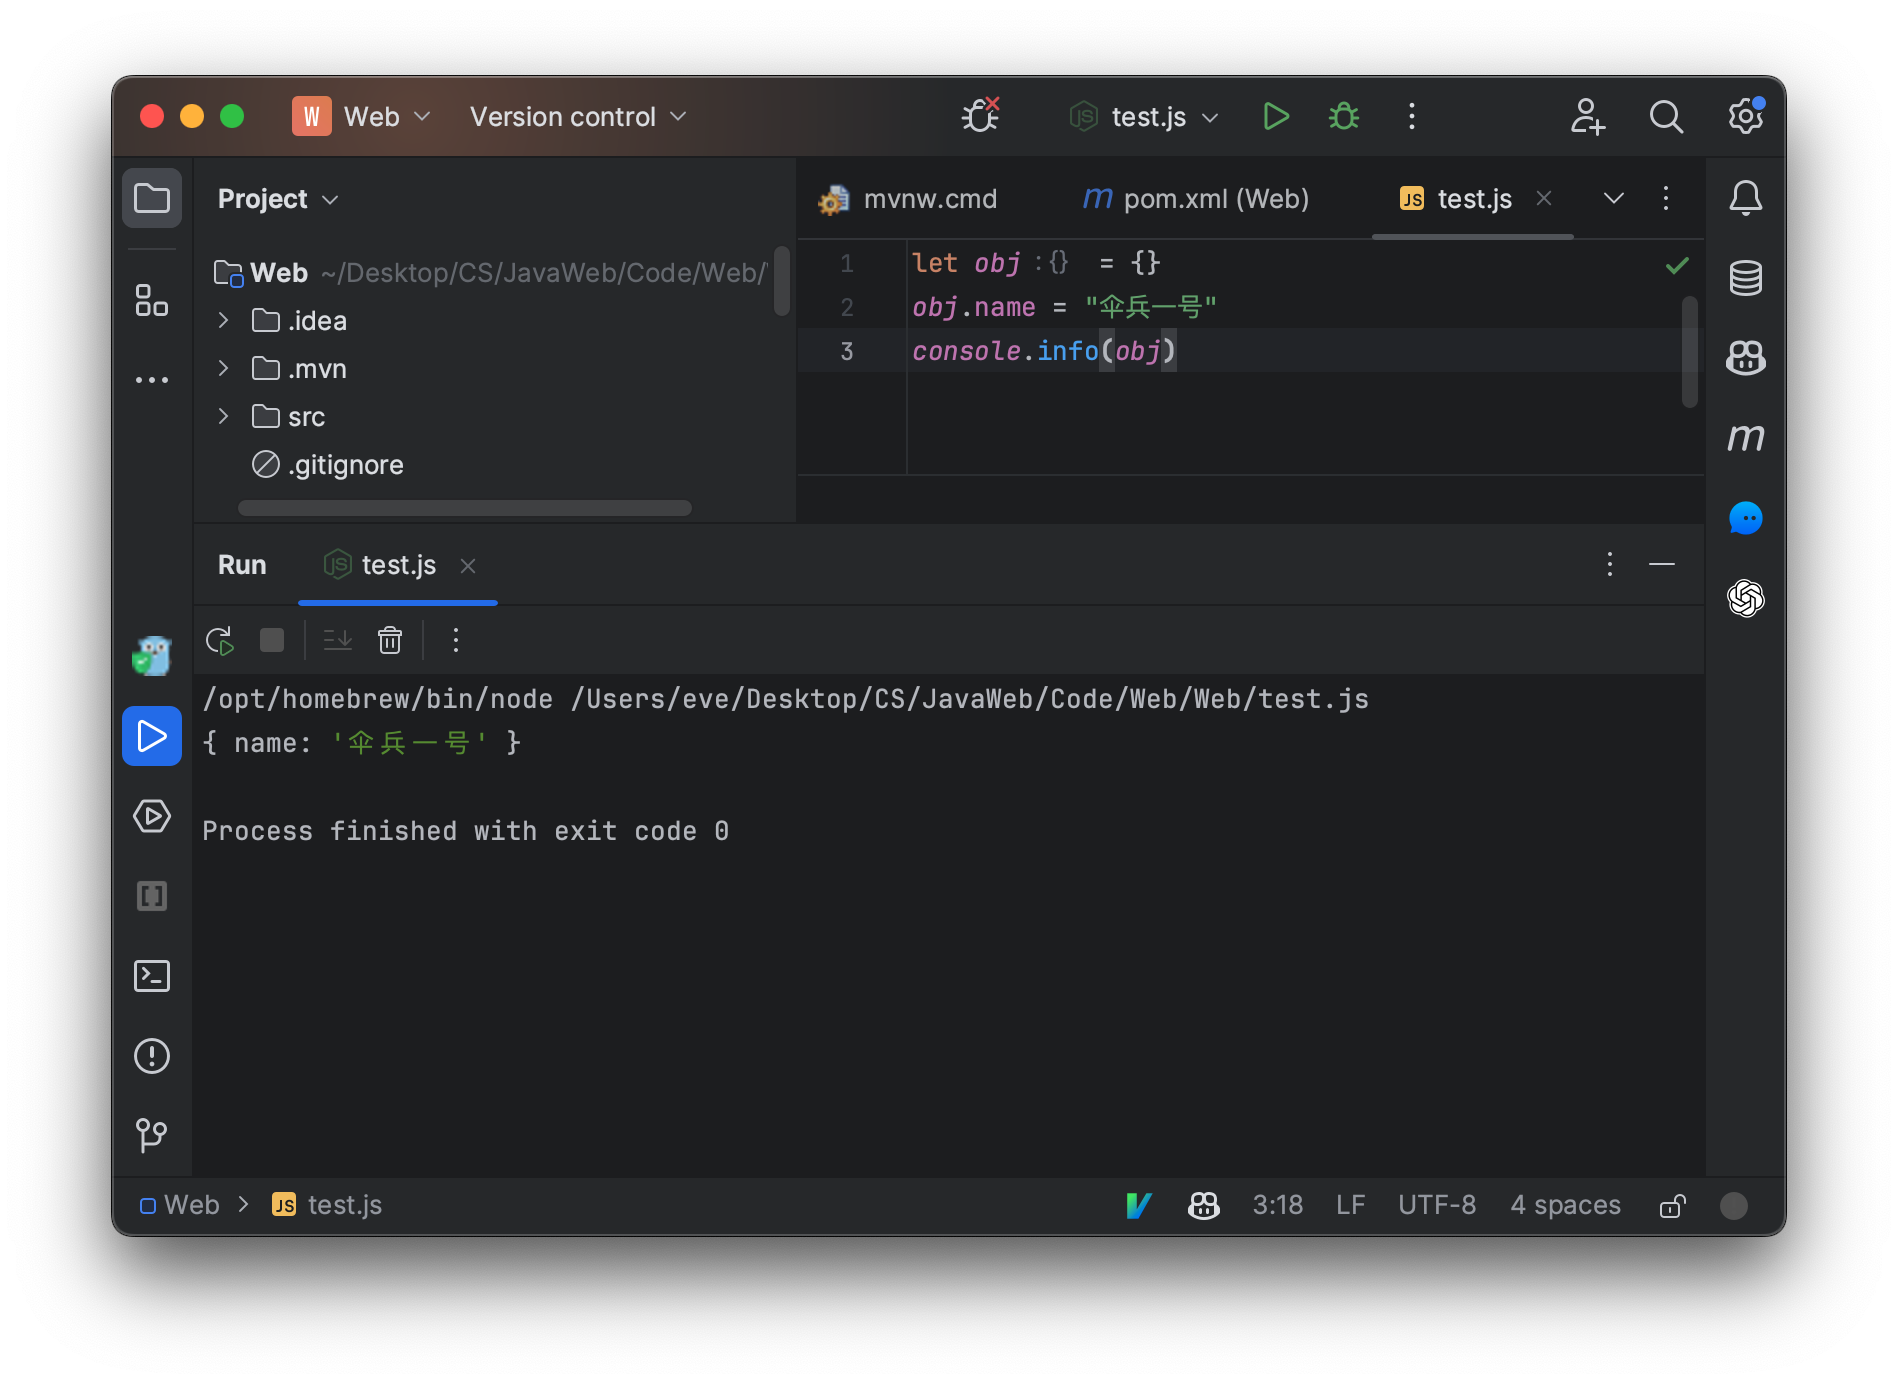The image size is (1898, 1384).
Task: Click the Web breadcrumb in status bar
Action: point(180,1205)
